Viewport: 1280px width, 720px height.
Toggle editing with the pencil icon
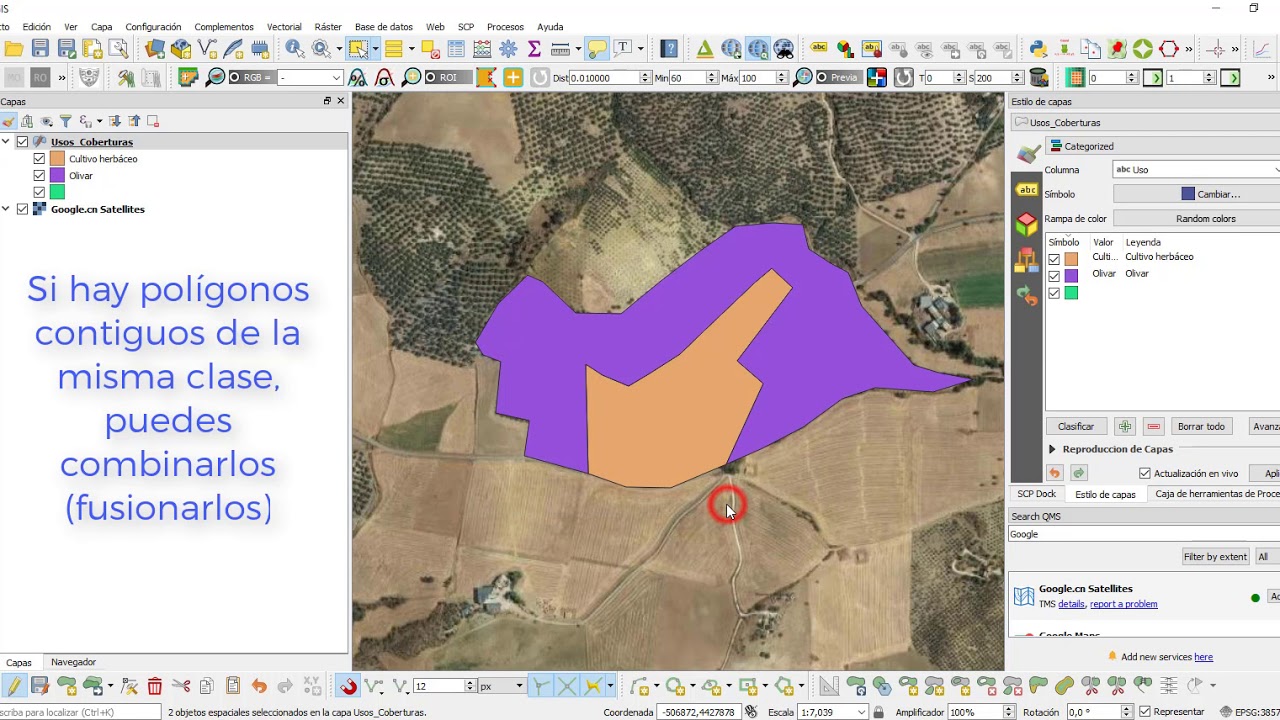tap(14, 686)
